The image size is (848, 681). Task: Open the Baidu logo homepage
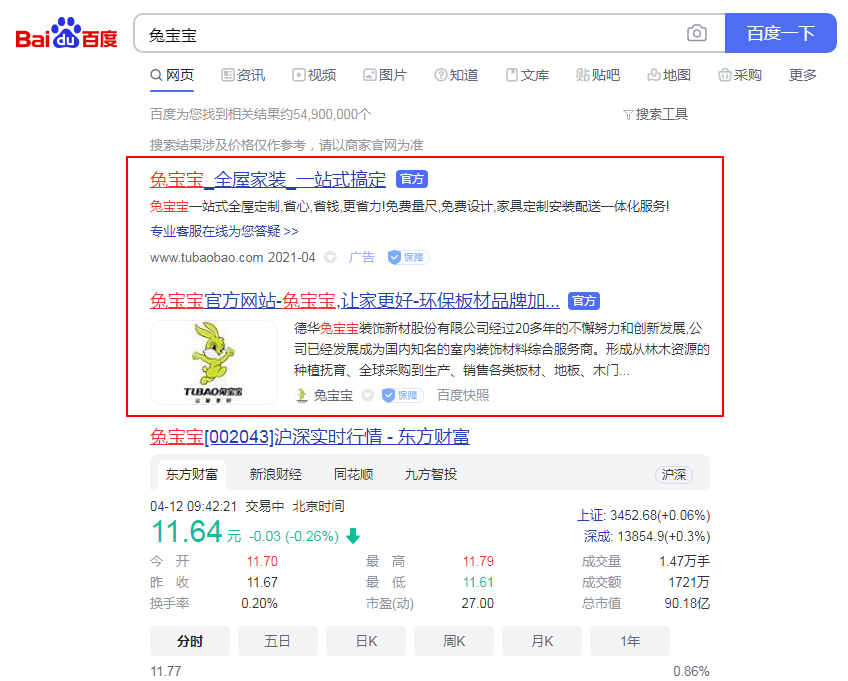[66, 34]
